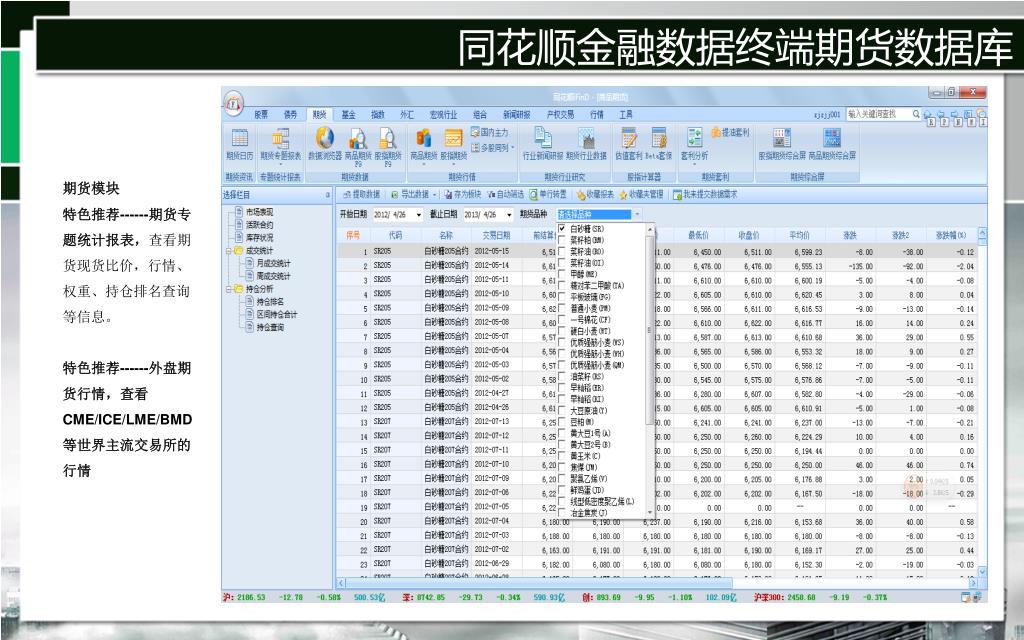Click the 提油套利 ribbon item

[x=730, y=133]
